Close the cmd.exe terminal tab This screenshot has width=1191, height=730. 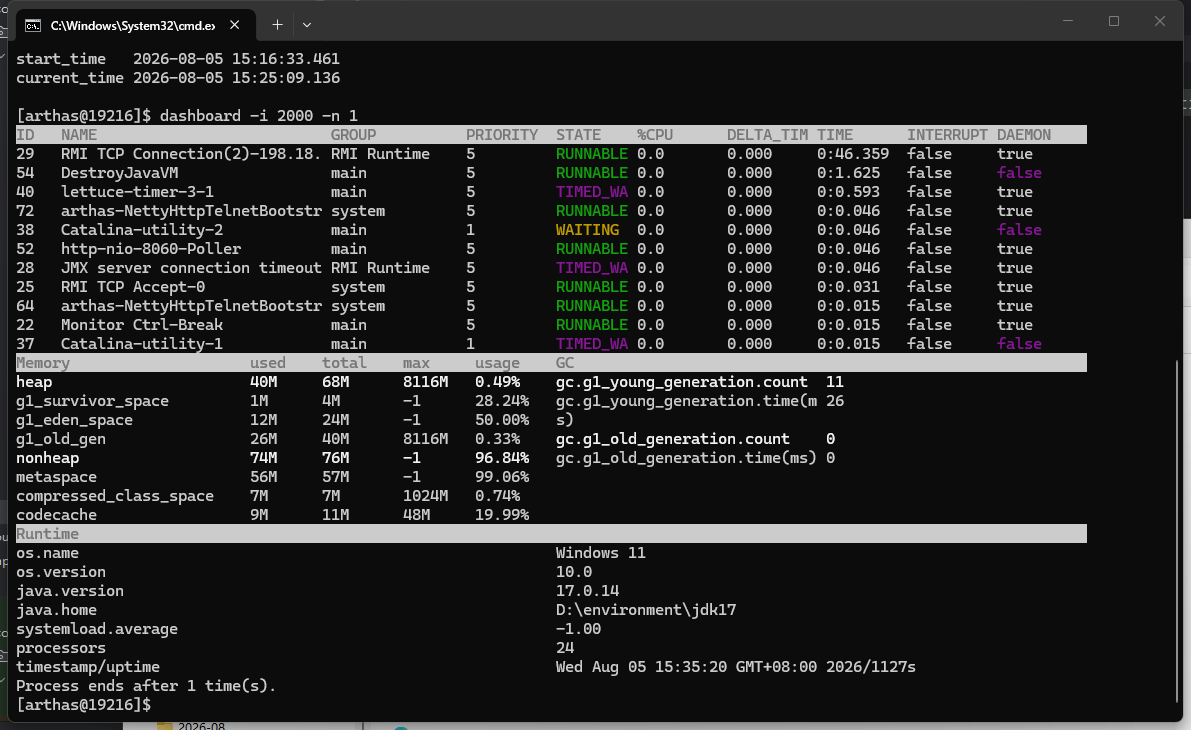pyautogui.click(x=235, y=25)
